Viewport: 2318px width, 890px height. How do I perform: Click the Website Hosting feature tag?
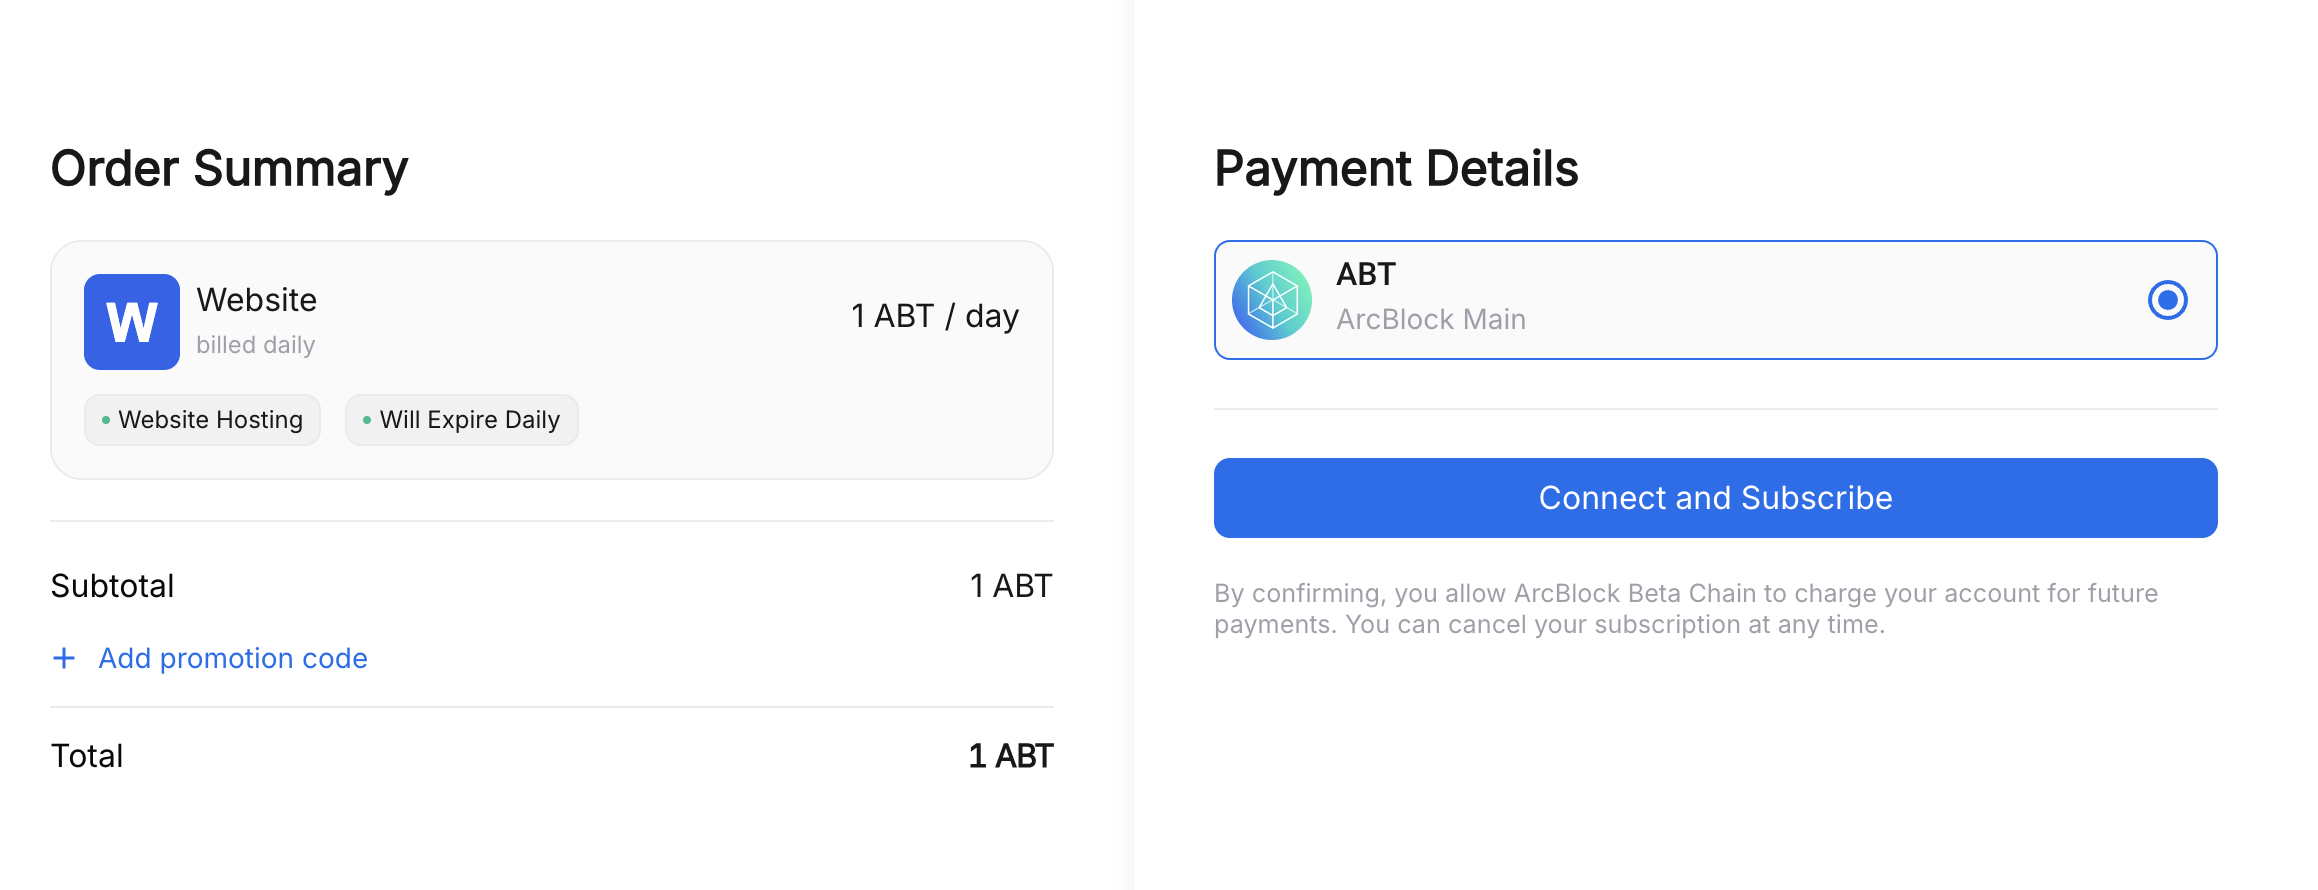pos(203,420)
